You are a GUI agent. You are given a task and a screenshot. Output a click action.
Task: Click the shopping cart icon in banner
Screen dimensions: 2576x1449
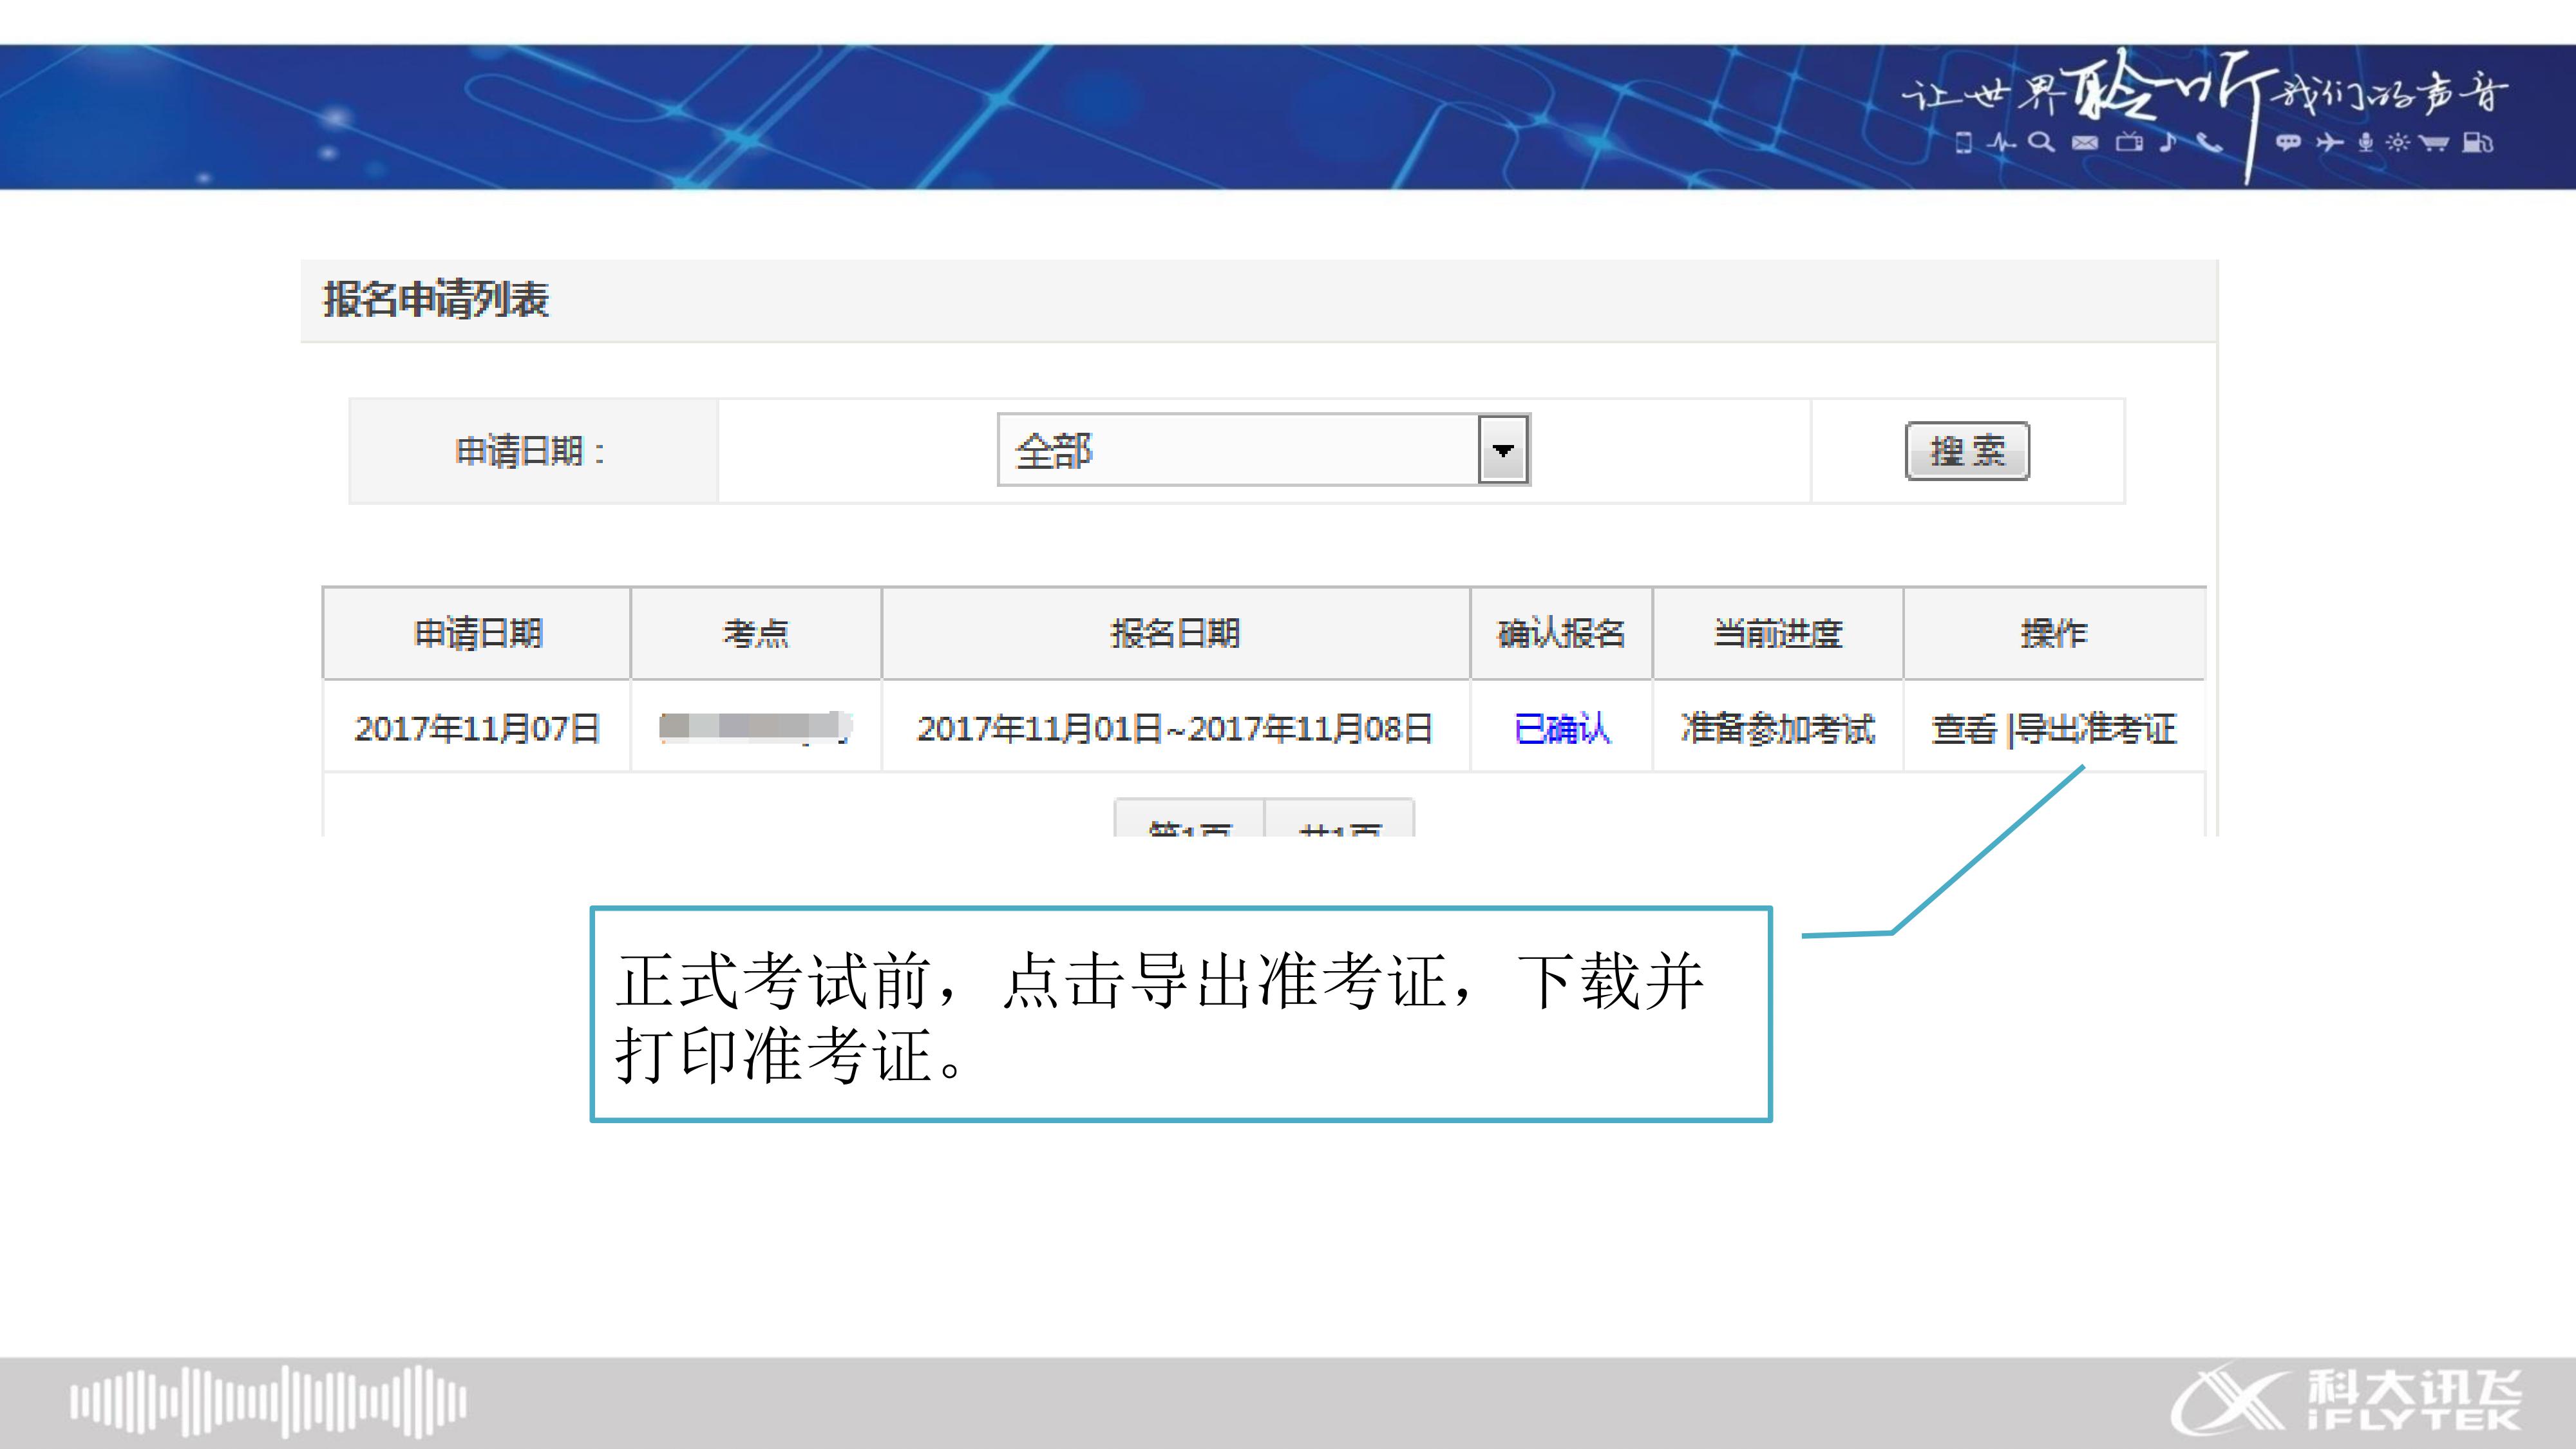pos(2434,143)
